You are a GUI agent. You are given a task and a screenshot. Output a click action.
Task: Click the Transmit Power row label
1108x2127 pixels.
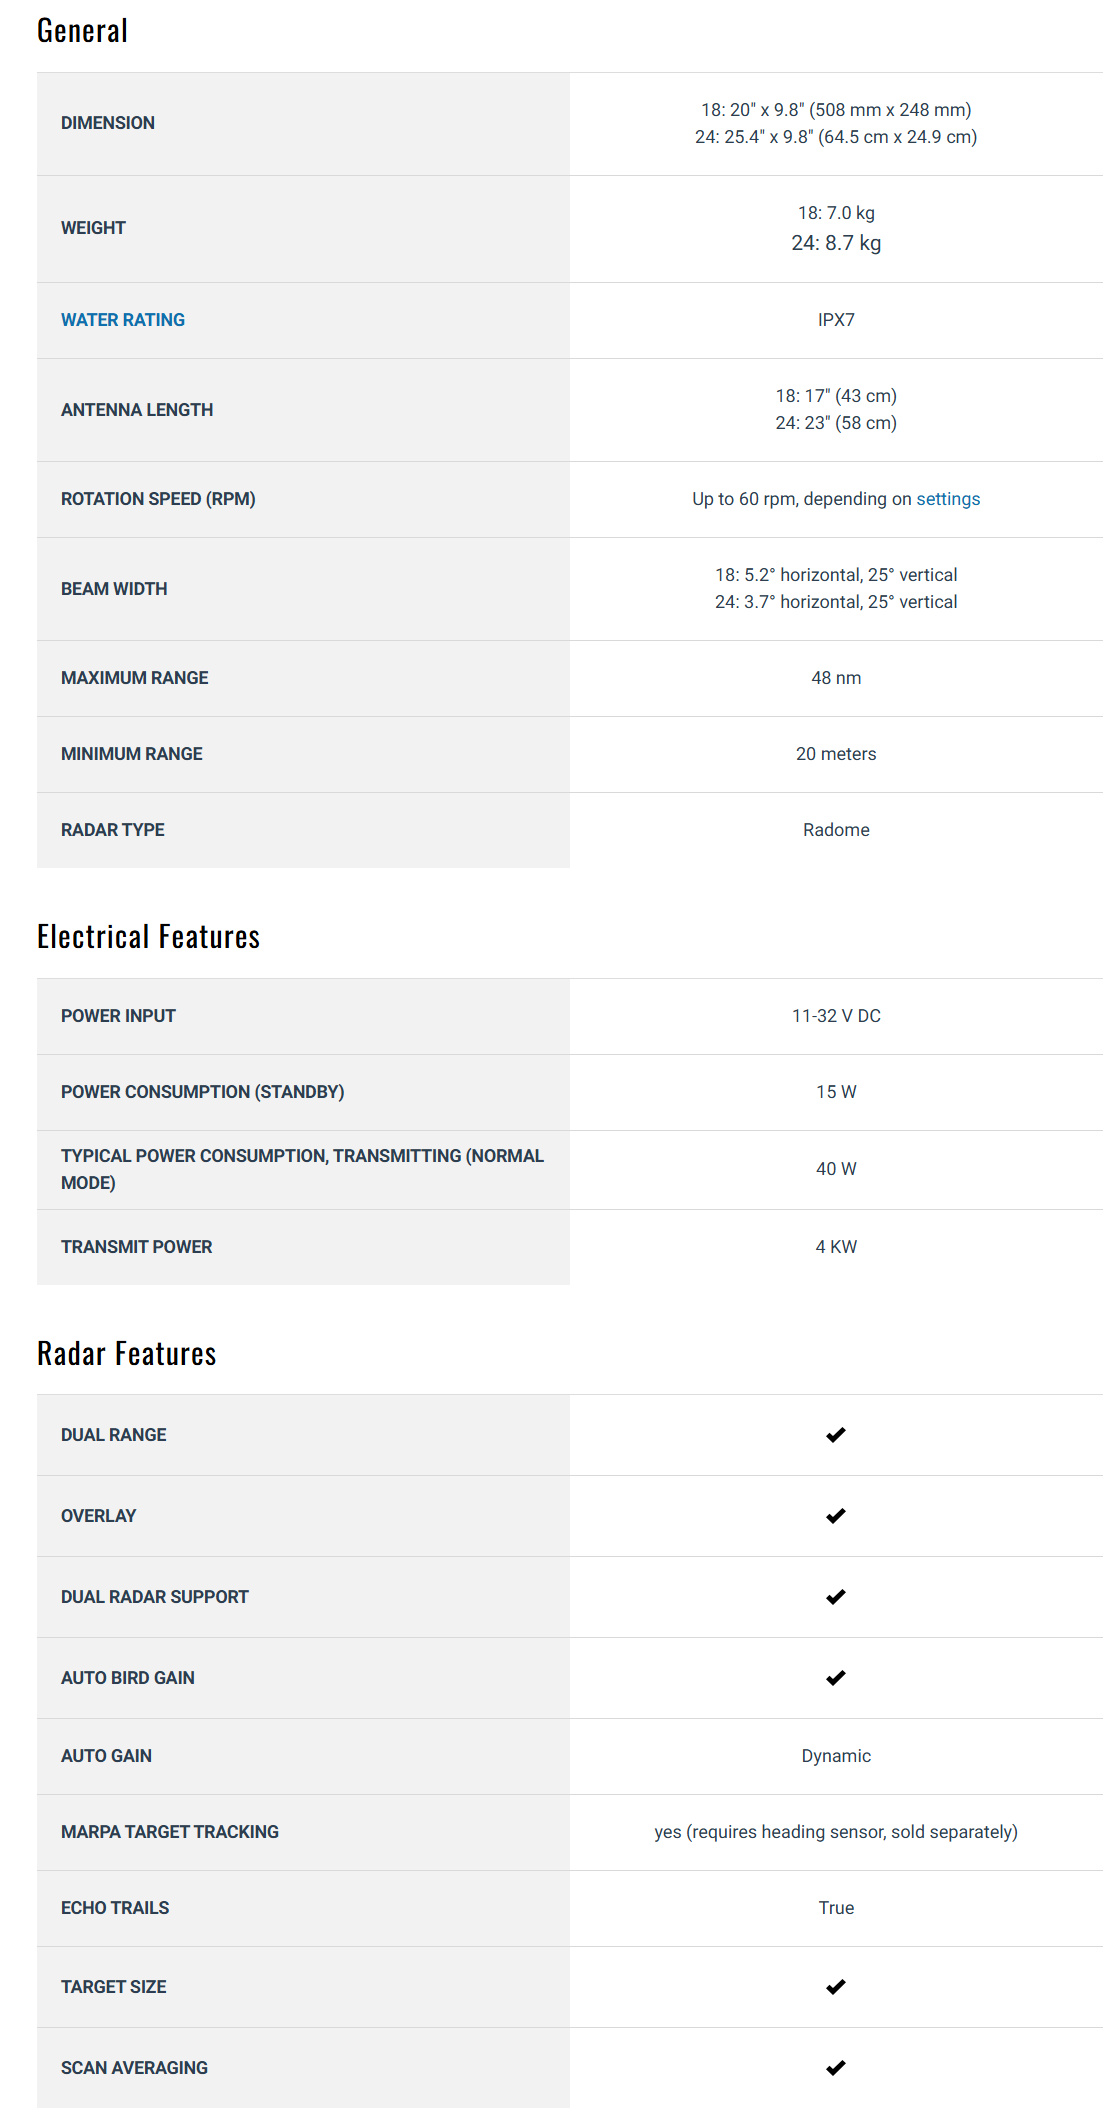click(137, 1247)
